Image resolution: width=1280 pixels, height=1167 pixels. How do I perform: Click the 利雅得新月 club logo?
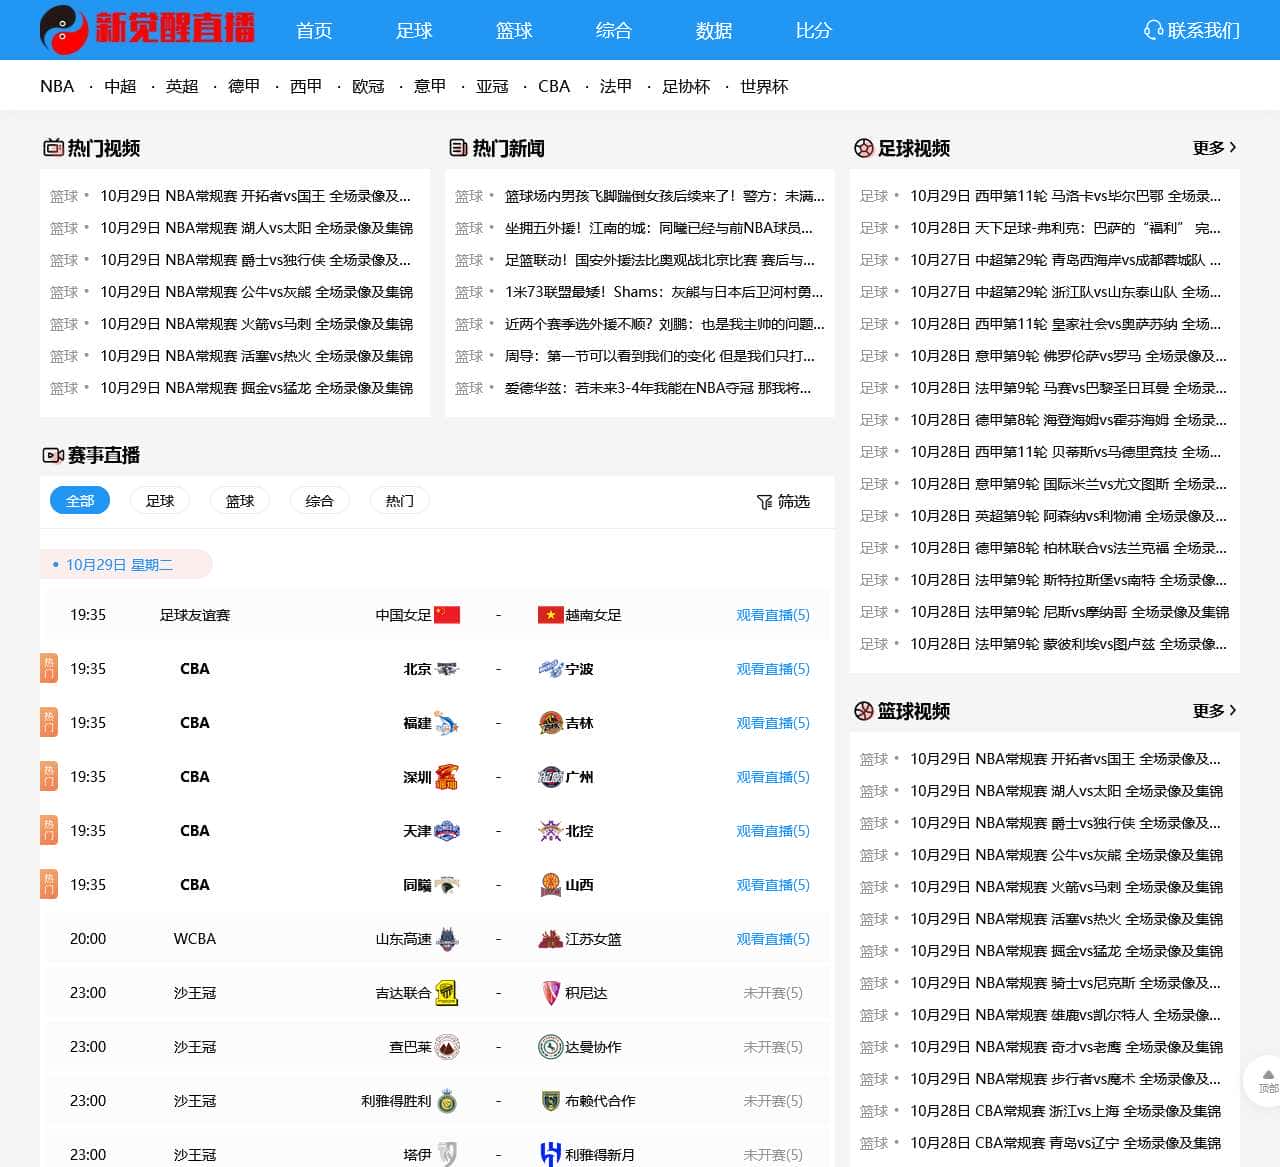[550, 1154]
